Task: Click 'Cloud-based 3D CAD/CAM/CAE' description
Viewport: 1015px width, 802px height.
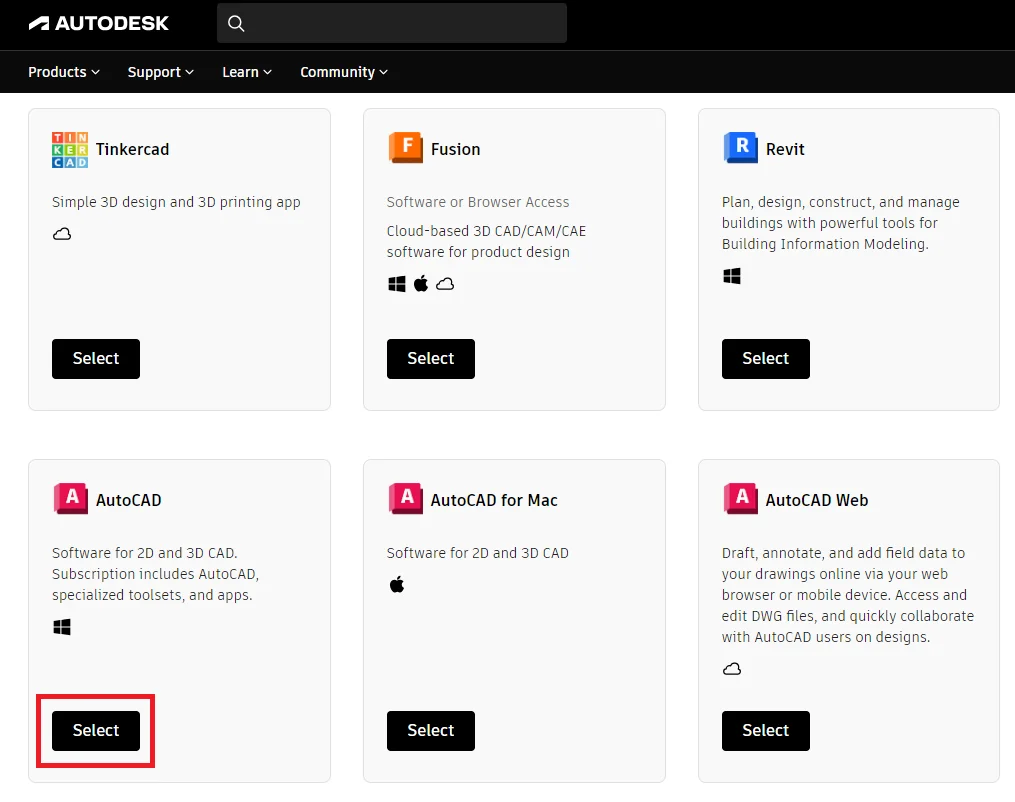Action: (486, 241)
